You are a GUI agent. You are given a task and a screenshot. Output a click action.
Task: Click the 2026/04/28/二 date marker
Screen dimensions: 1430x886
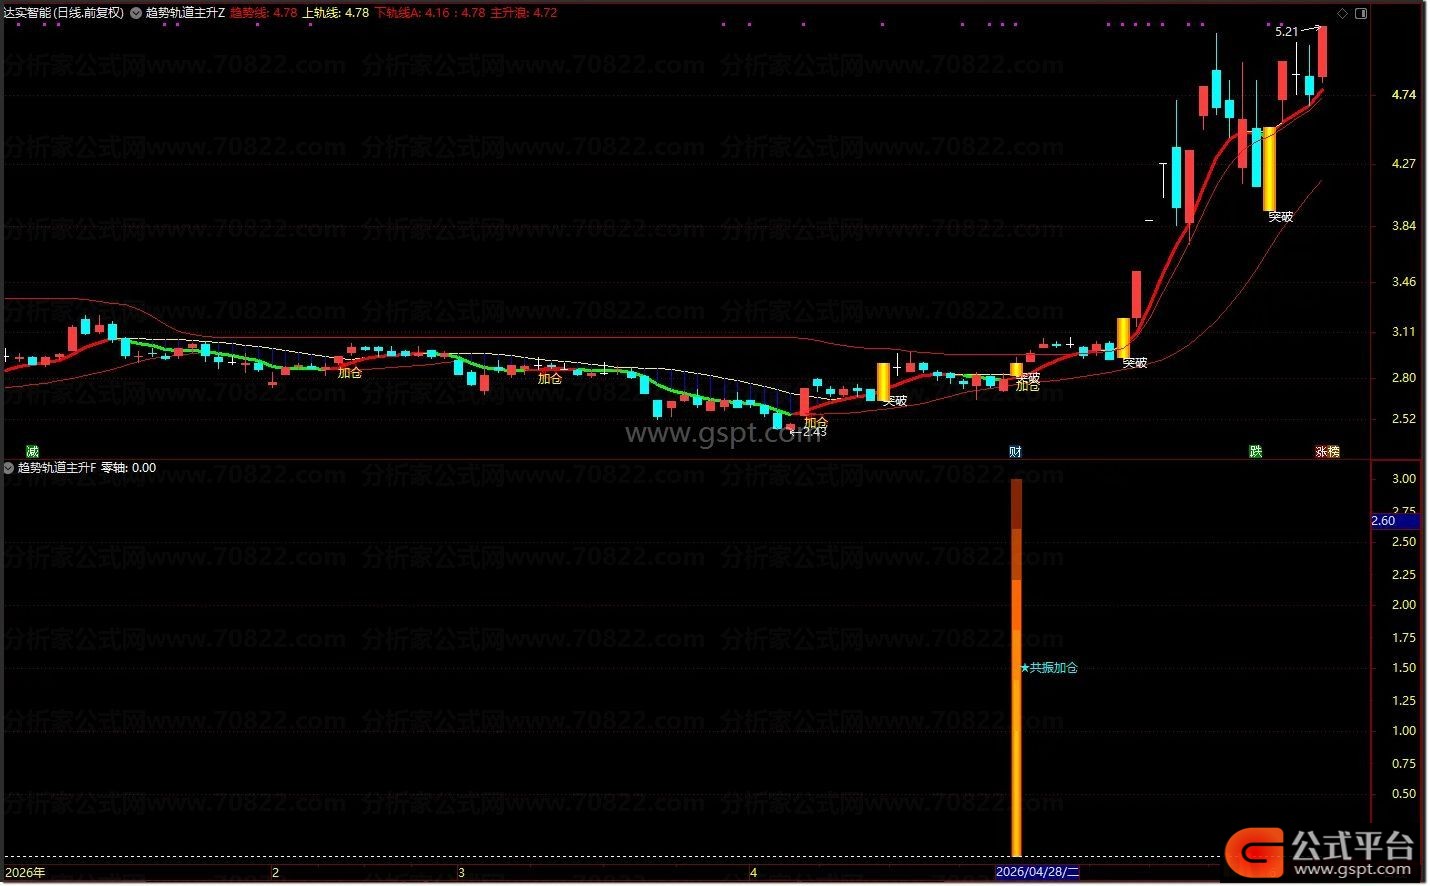[x=1038, y=872]
